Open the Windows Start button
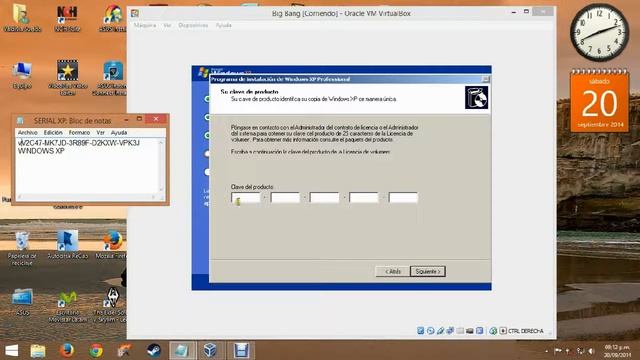This screenshot has height=360, width=640. click(x=11, y=351)
